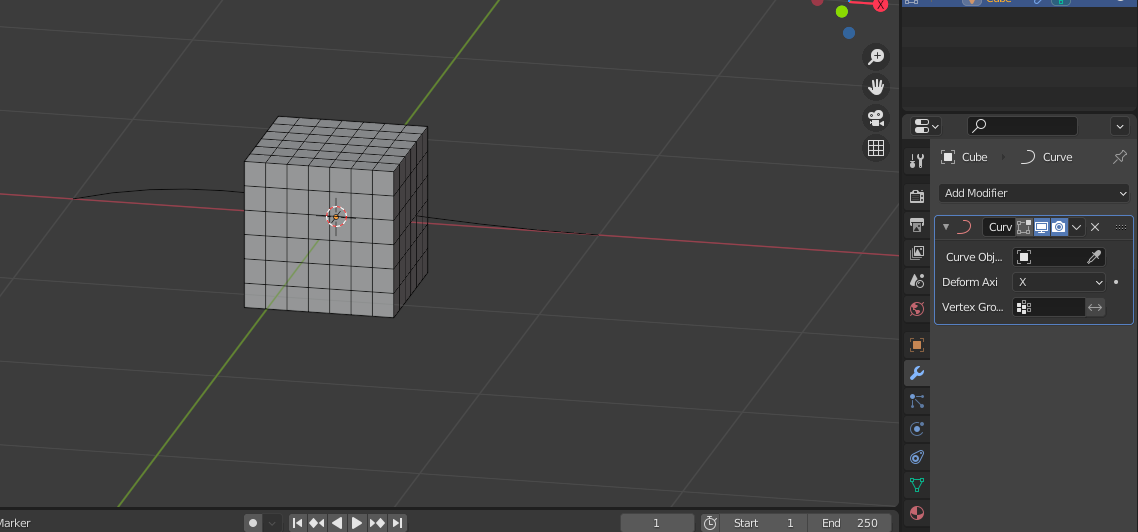This screenshot has height=532, width=1138.
Task: Open the Deform Axis X dropdown
Action: 1059,282
